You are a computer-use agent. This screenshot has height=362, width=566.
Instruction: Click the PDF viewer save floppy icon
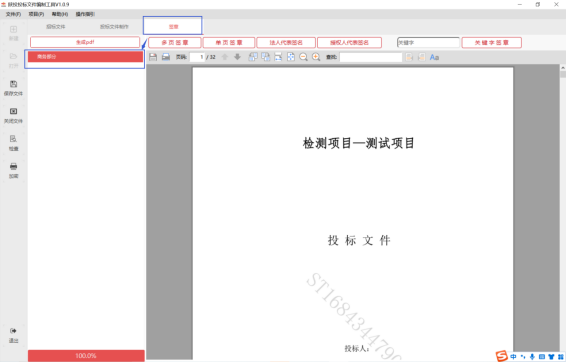pyautogui.click(x=153, y=57)
